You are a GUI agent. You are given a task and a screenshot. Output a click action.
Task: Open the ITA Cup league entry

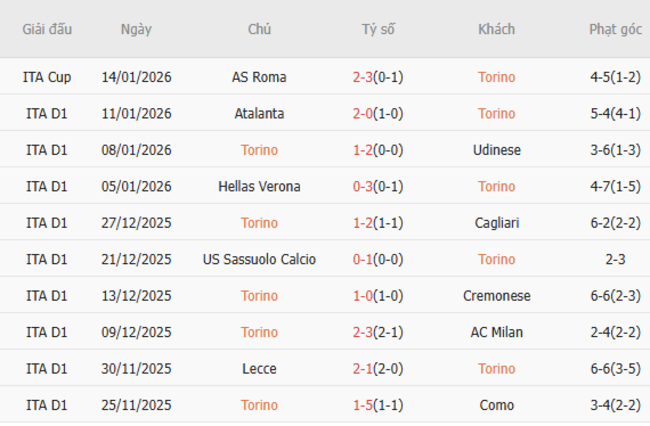(47, 77)
